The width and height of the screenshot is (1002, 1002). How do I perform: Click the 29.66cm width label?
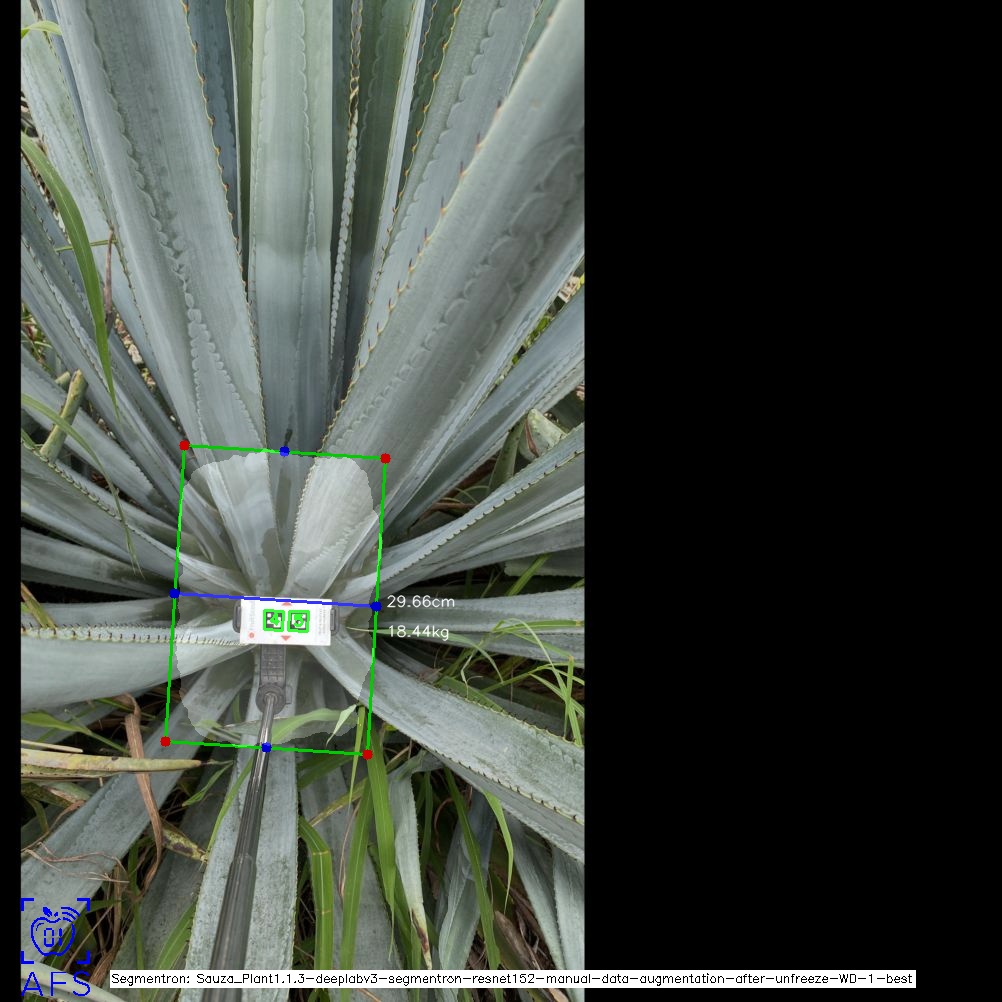click(x=421, y=602)
